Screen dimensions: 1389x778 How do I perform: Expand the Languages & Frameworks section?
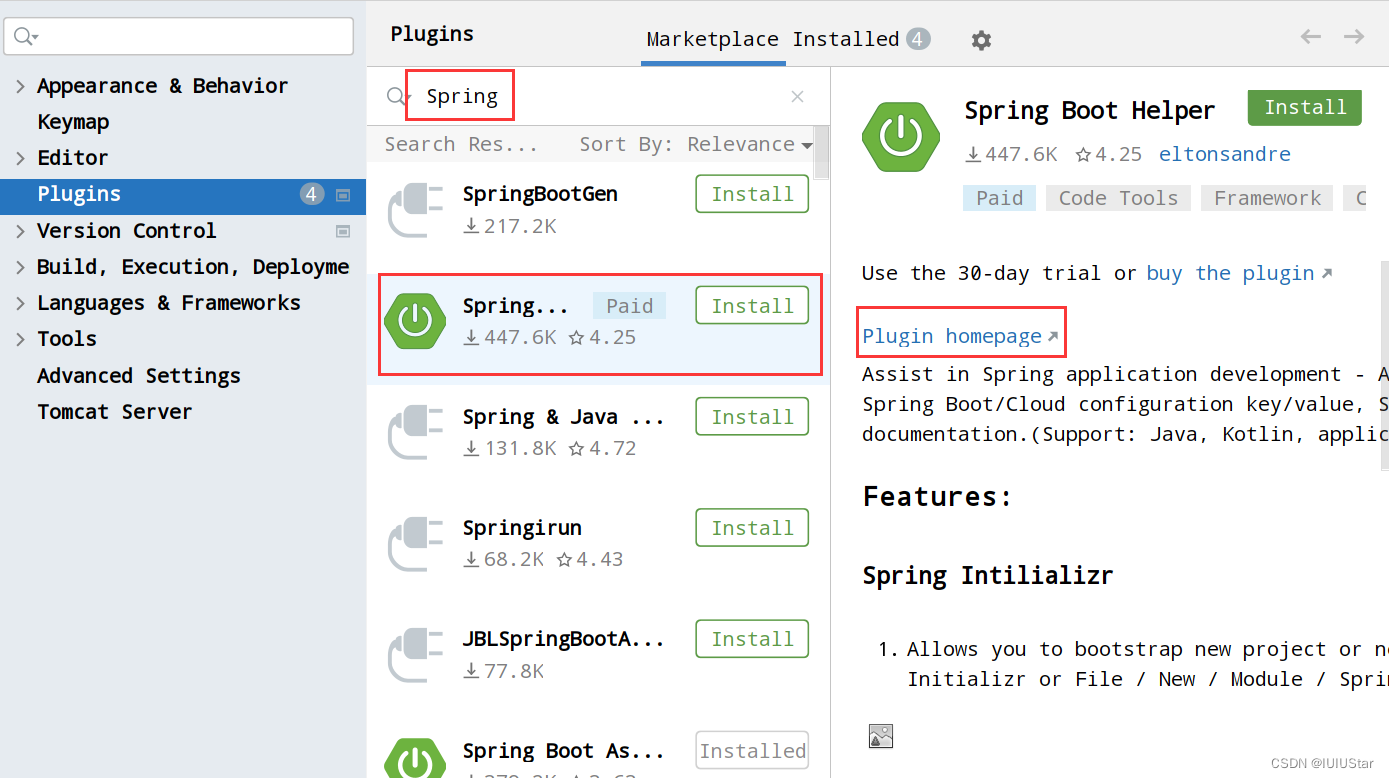(x=19, y=302)
